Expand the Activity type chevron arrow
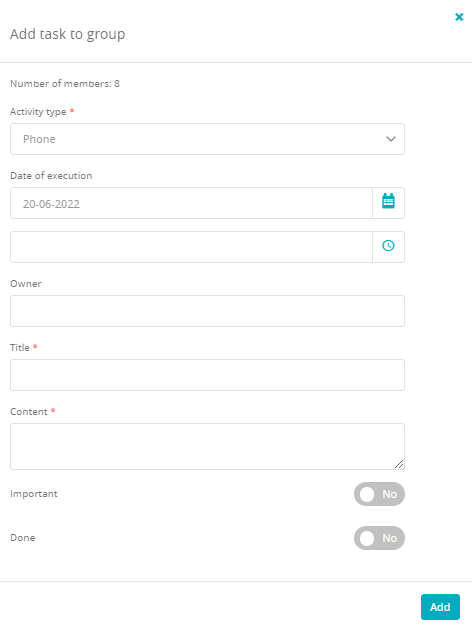 coord(391,139)
